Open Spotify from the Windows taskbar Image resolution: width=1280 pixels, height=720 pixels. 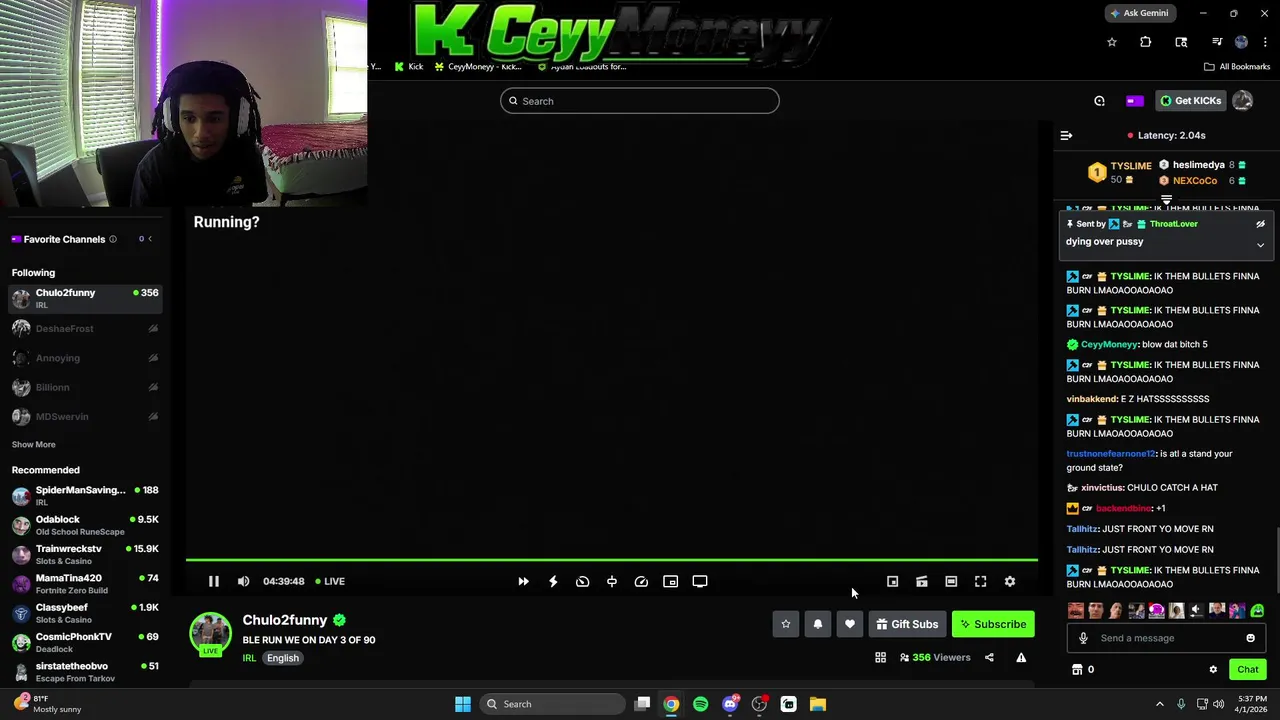coord(700,704)
